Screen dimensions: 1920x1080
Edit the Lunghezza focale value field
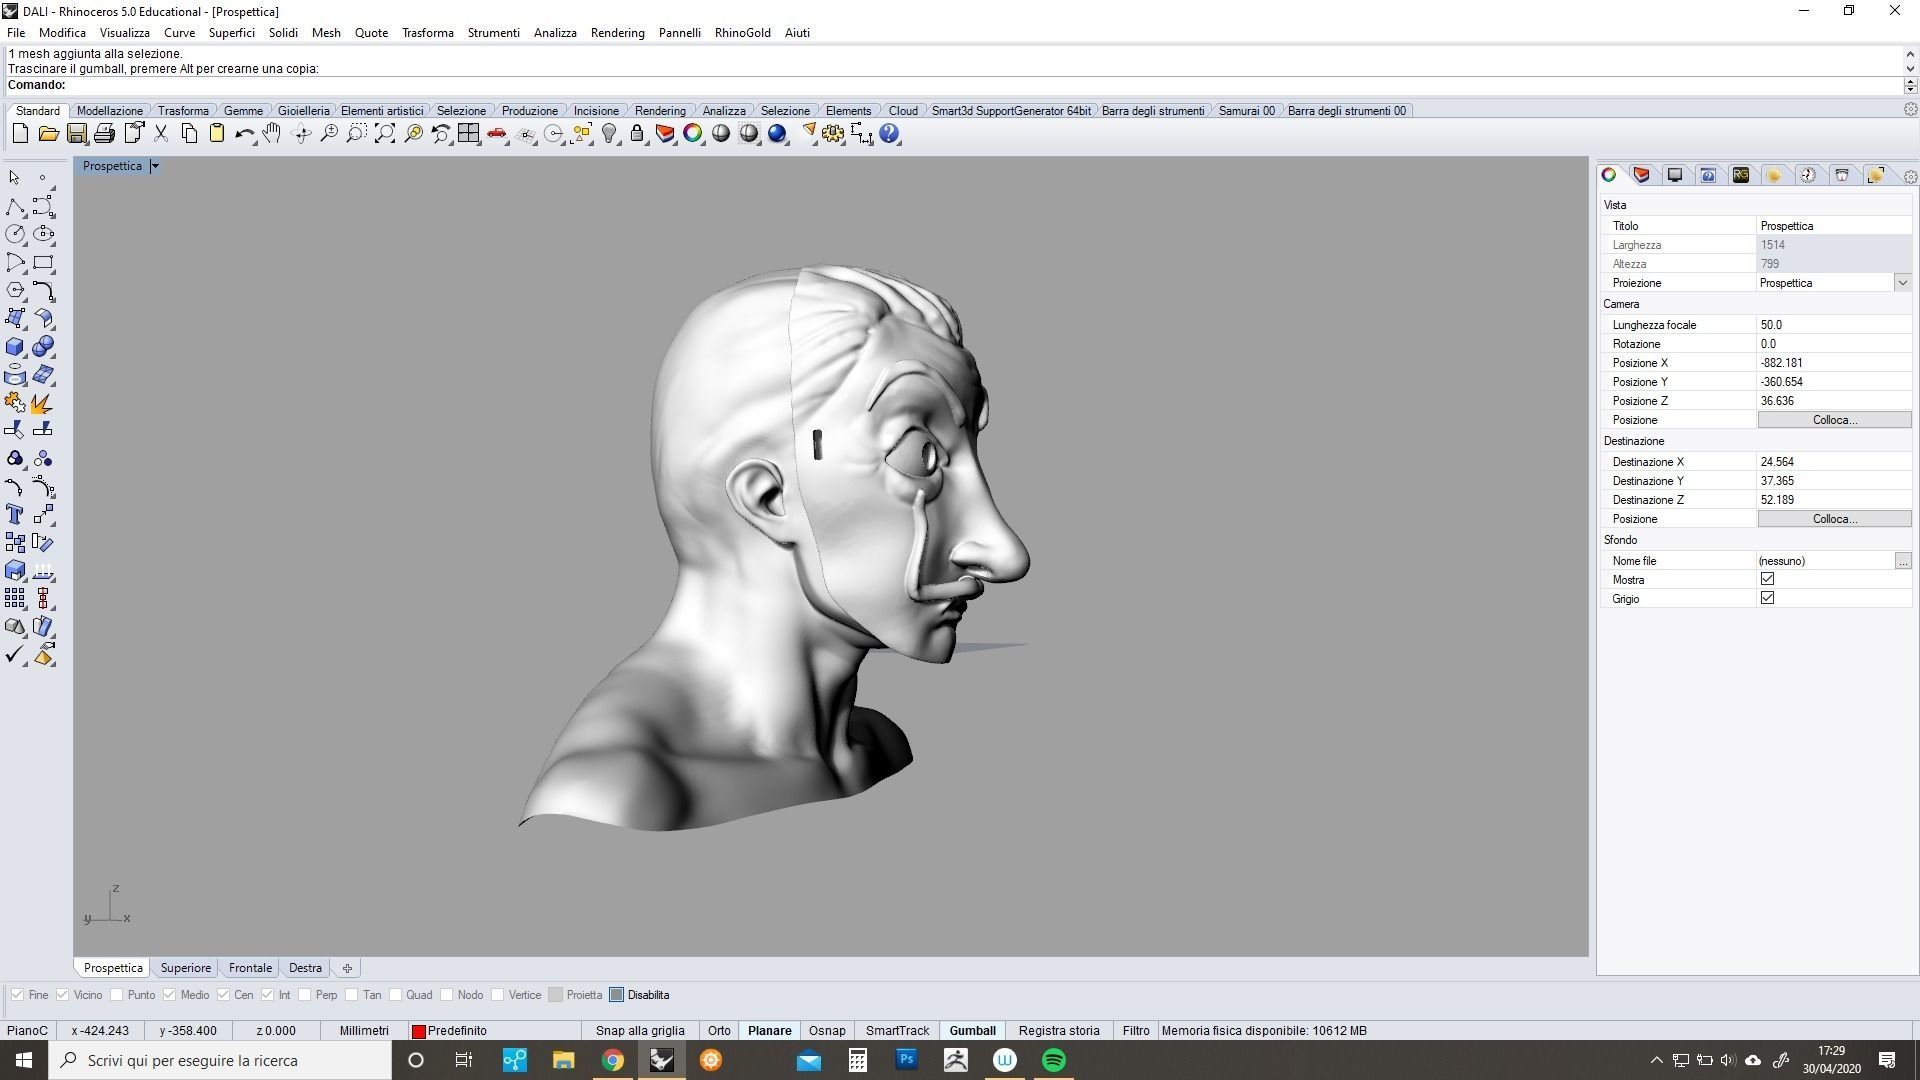[x=1834, y=325]
